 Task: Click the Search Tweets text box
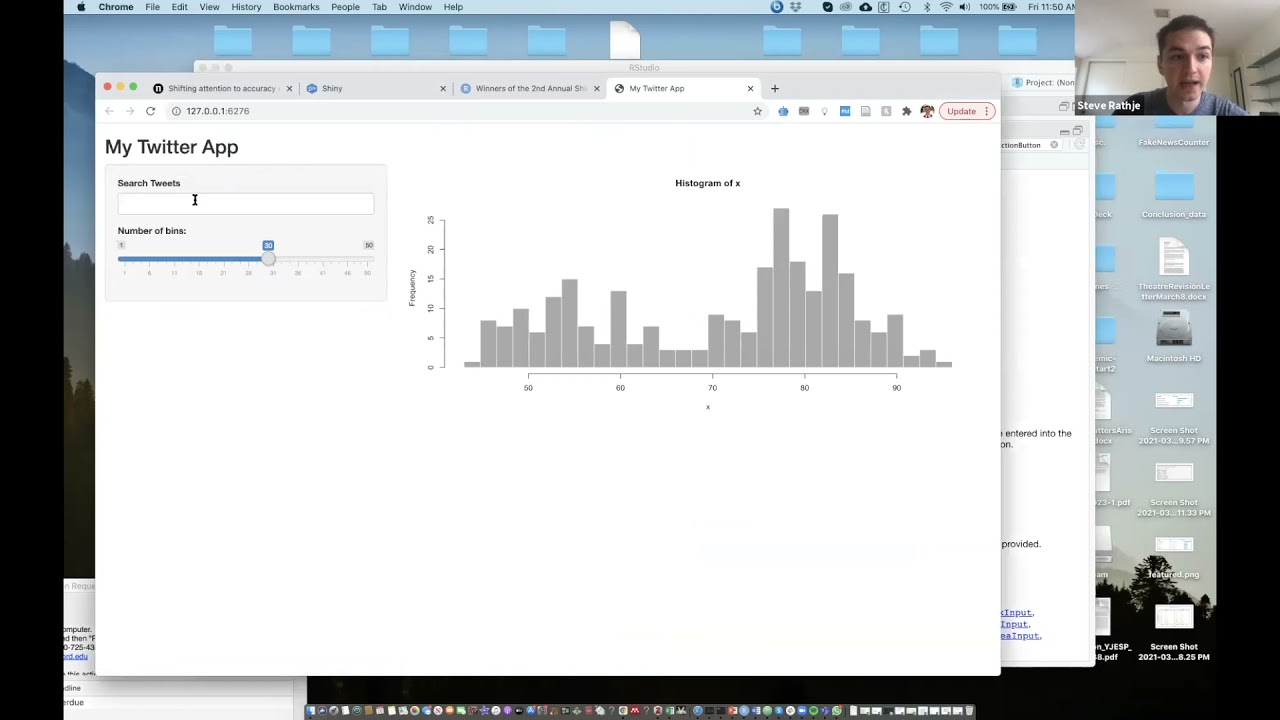pyautogui.click(x=246, y=204)
